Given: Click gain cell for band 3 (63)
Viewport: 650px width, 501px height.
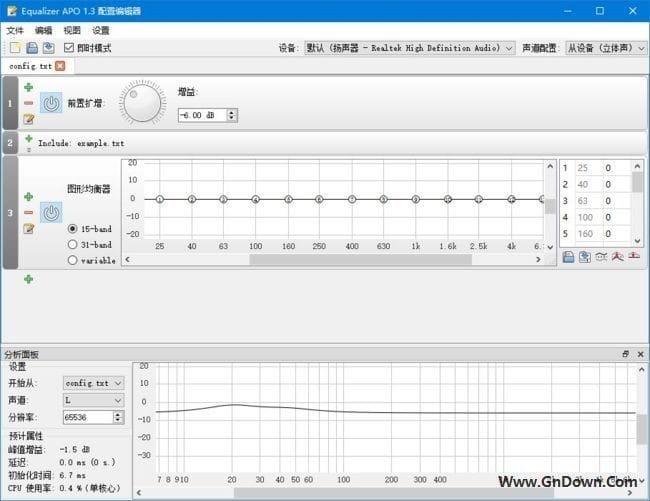Looking at the screenshot, I should tap(616, 201).
